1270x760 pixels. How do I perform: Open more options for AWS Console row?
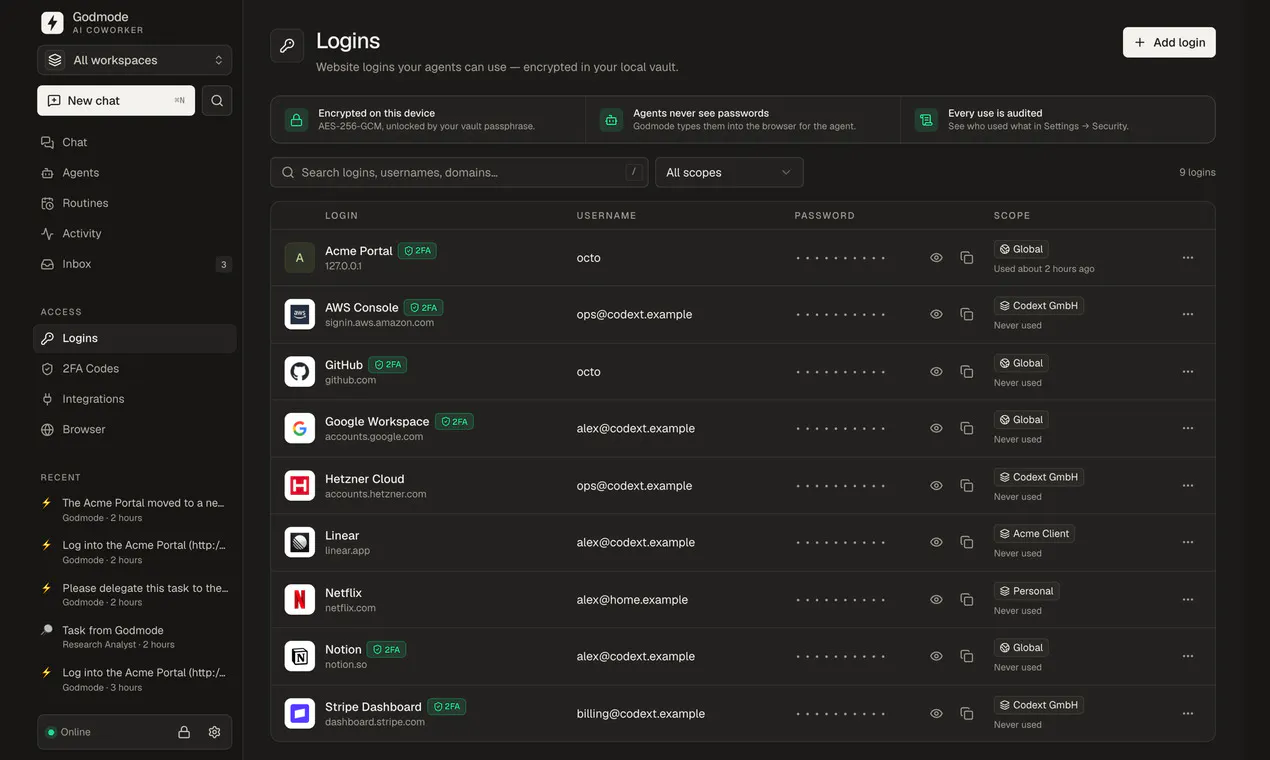pos(1188,314)
